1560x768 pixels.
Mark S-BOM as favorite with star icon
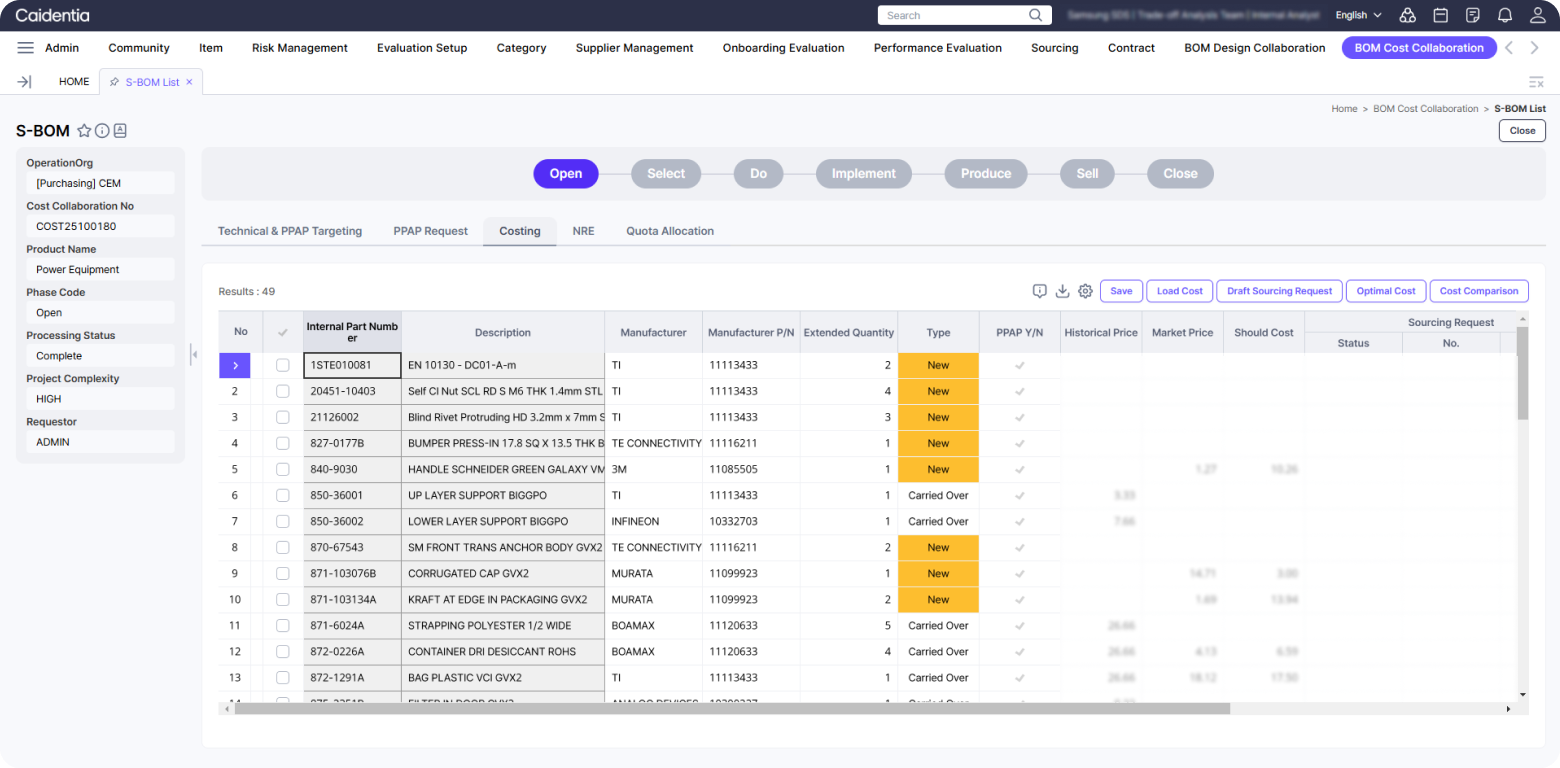(x=84, y=131)
